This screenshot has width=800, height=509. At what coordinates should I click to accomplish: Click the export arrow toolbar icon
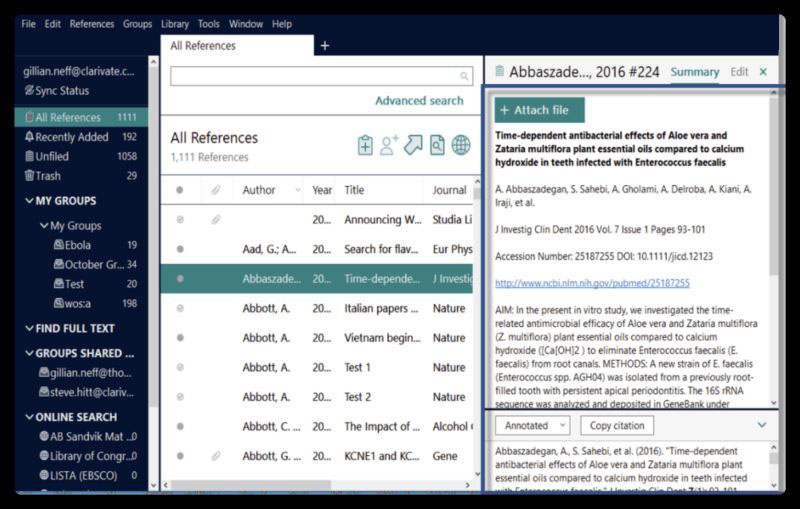pyautogui.click(x=413, y=145)
